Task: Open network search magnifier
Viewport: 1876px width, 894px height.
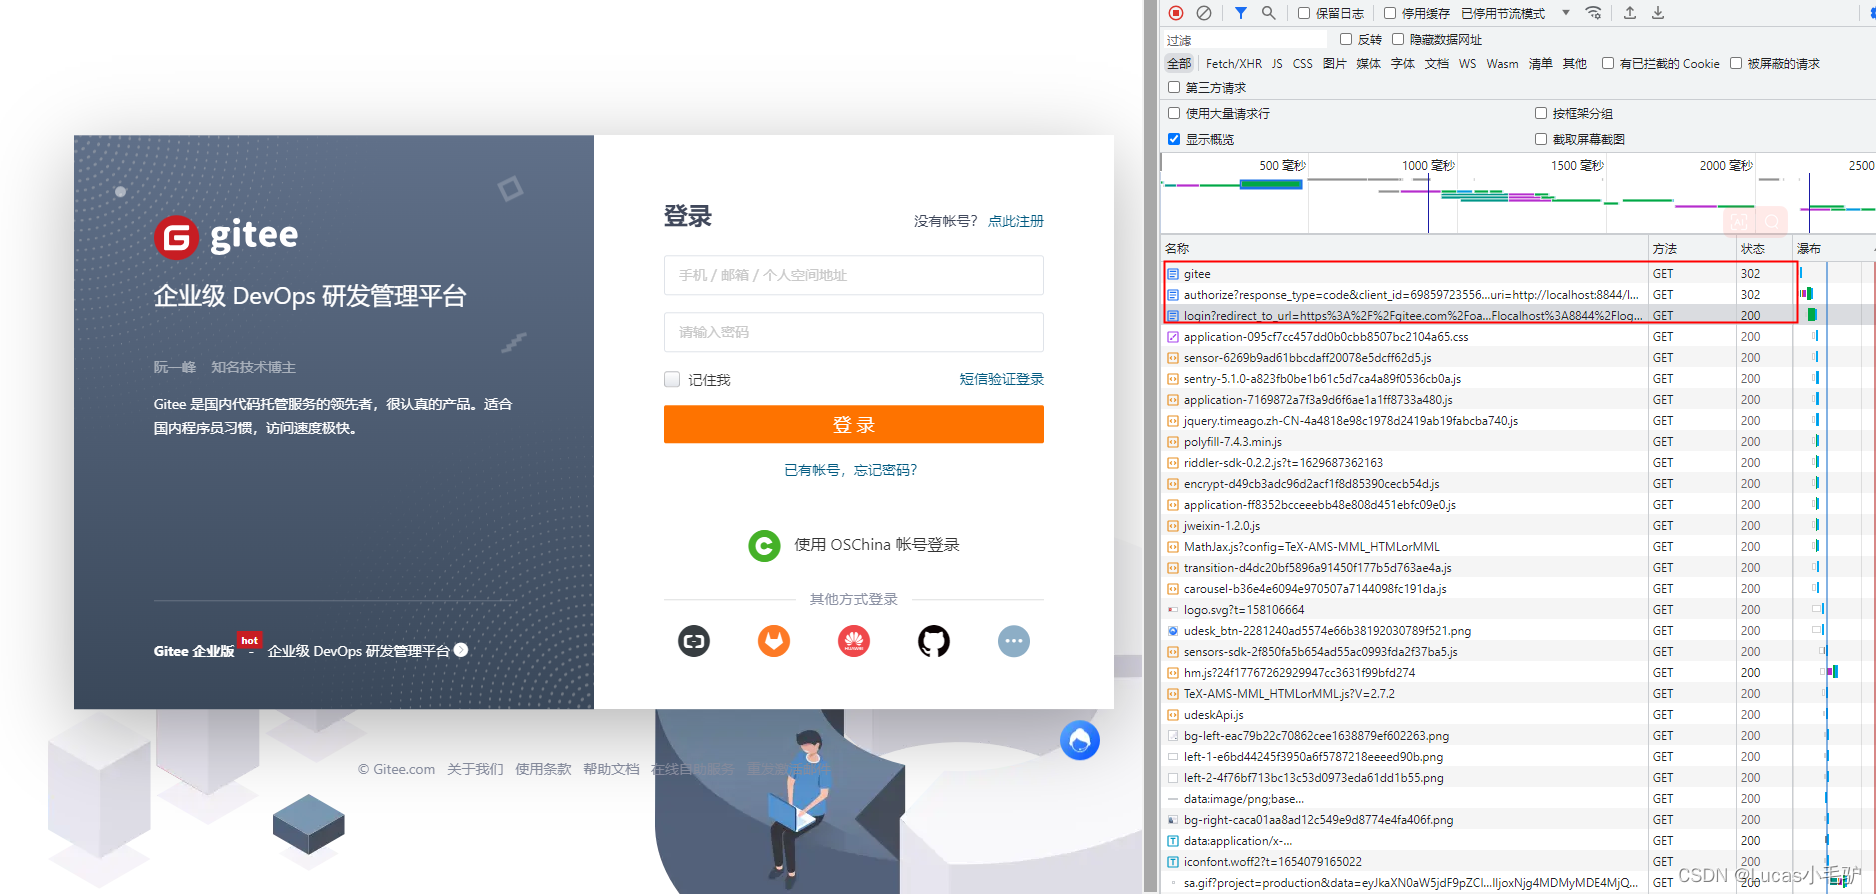Action: 1268,13
